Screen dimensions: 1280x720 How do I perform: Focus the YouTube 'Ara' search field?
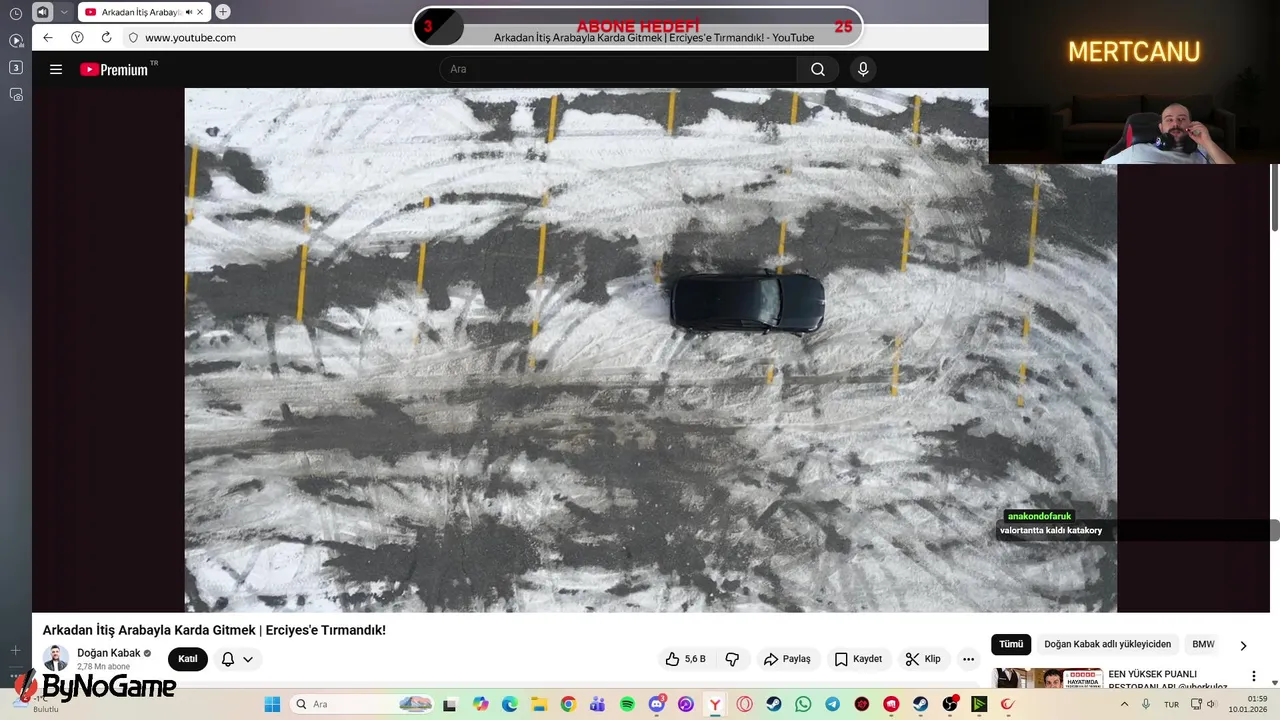click(x=618, y=69)
